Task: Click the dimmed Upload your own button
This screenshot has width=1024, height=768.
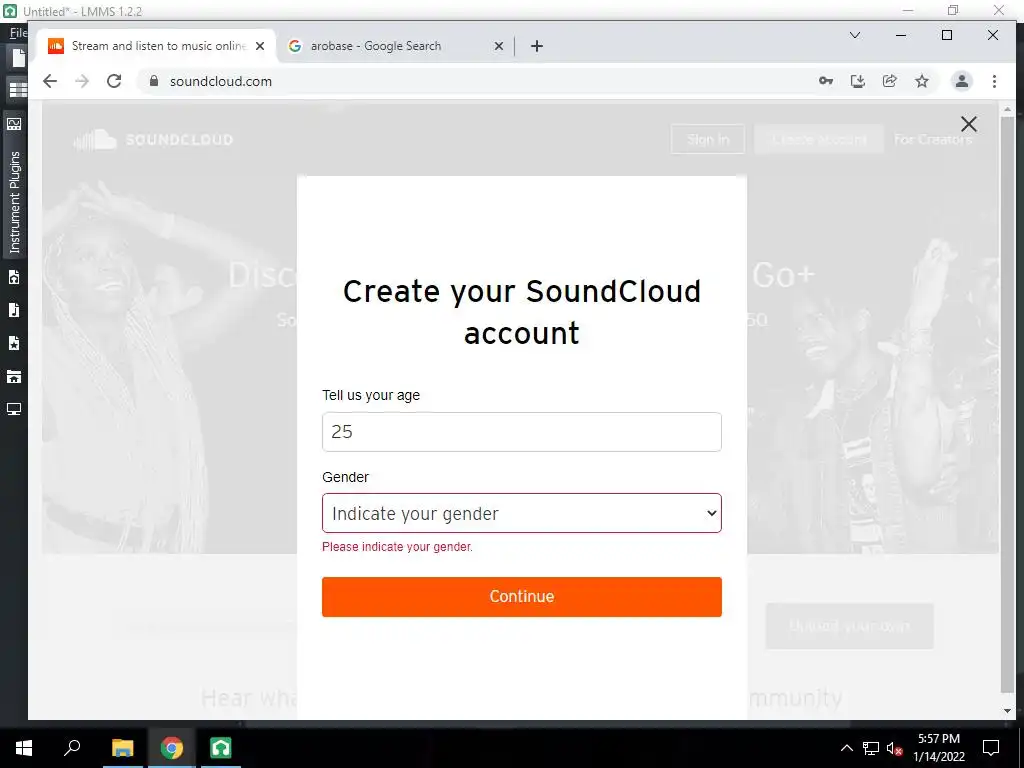Action: pyautogui.click(x=849, y=626)
